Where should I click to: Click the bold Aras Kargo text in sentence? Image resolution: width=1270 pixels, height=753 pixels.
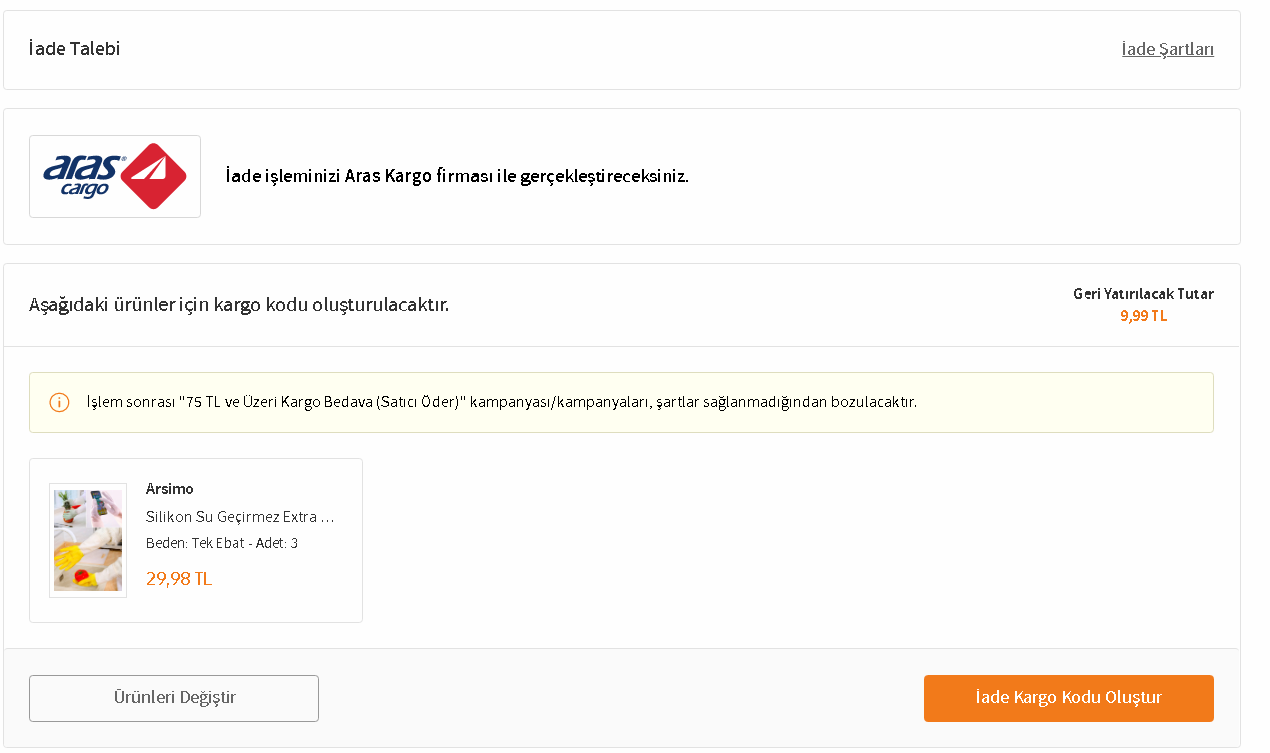388,176
